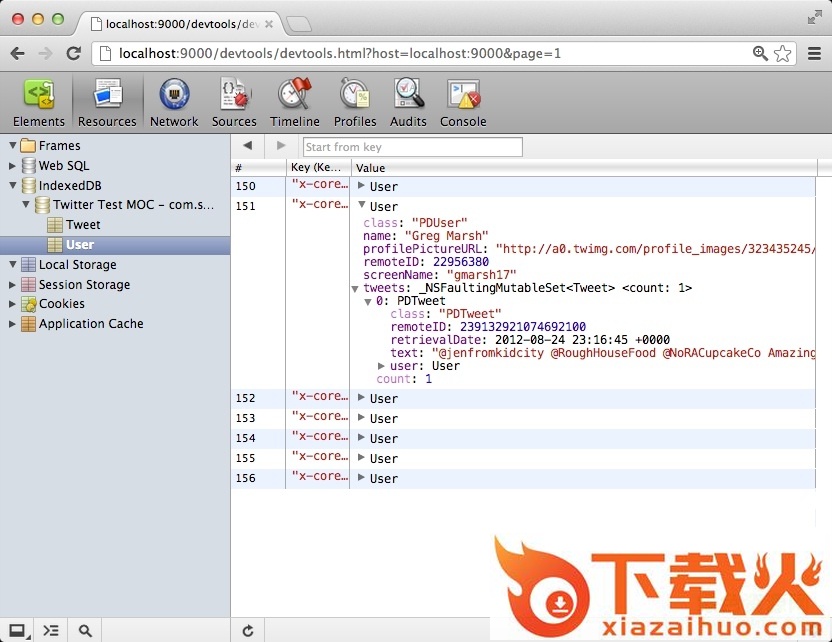
Task: Bookmark this page with the star
Action: pyautogui.click(x=783, y=54)
